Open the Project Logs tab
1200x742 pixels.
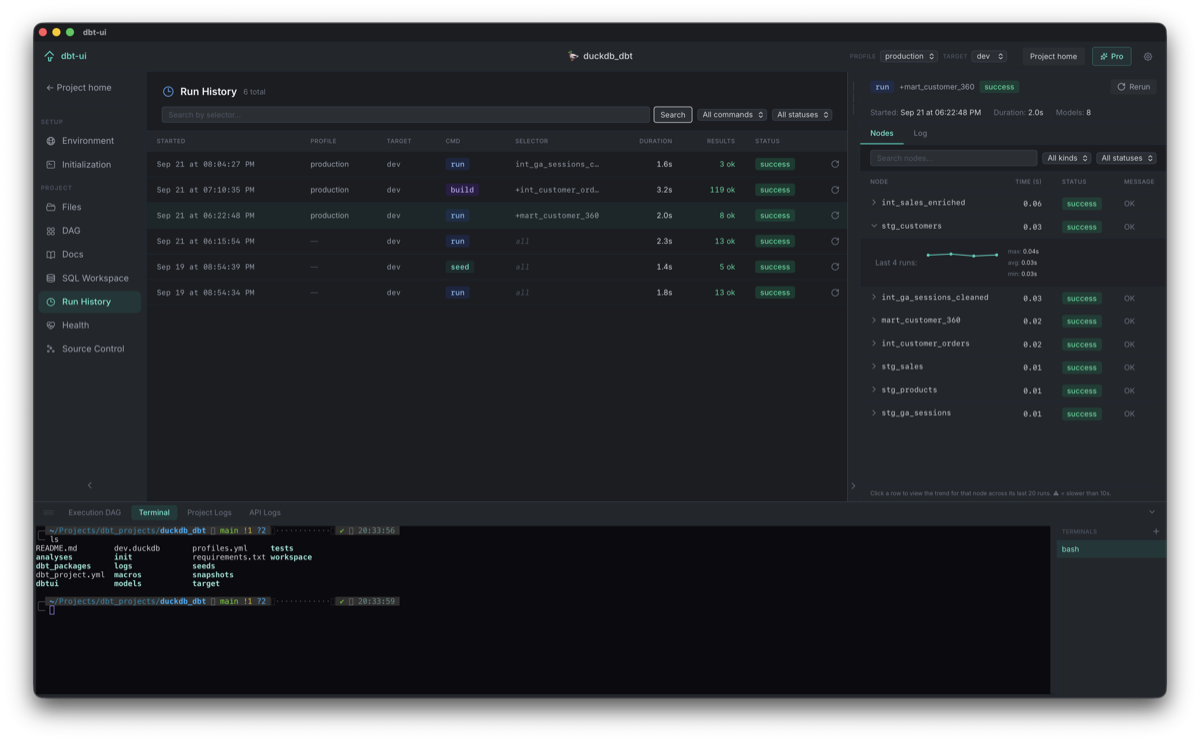[209, 512]
